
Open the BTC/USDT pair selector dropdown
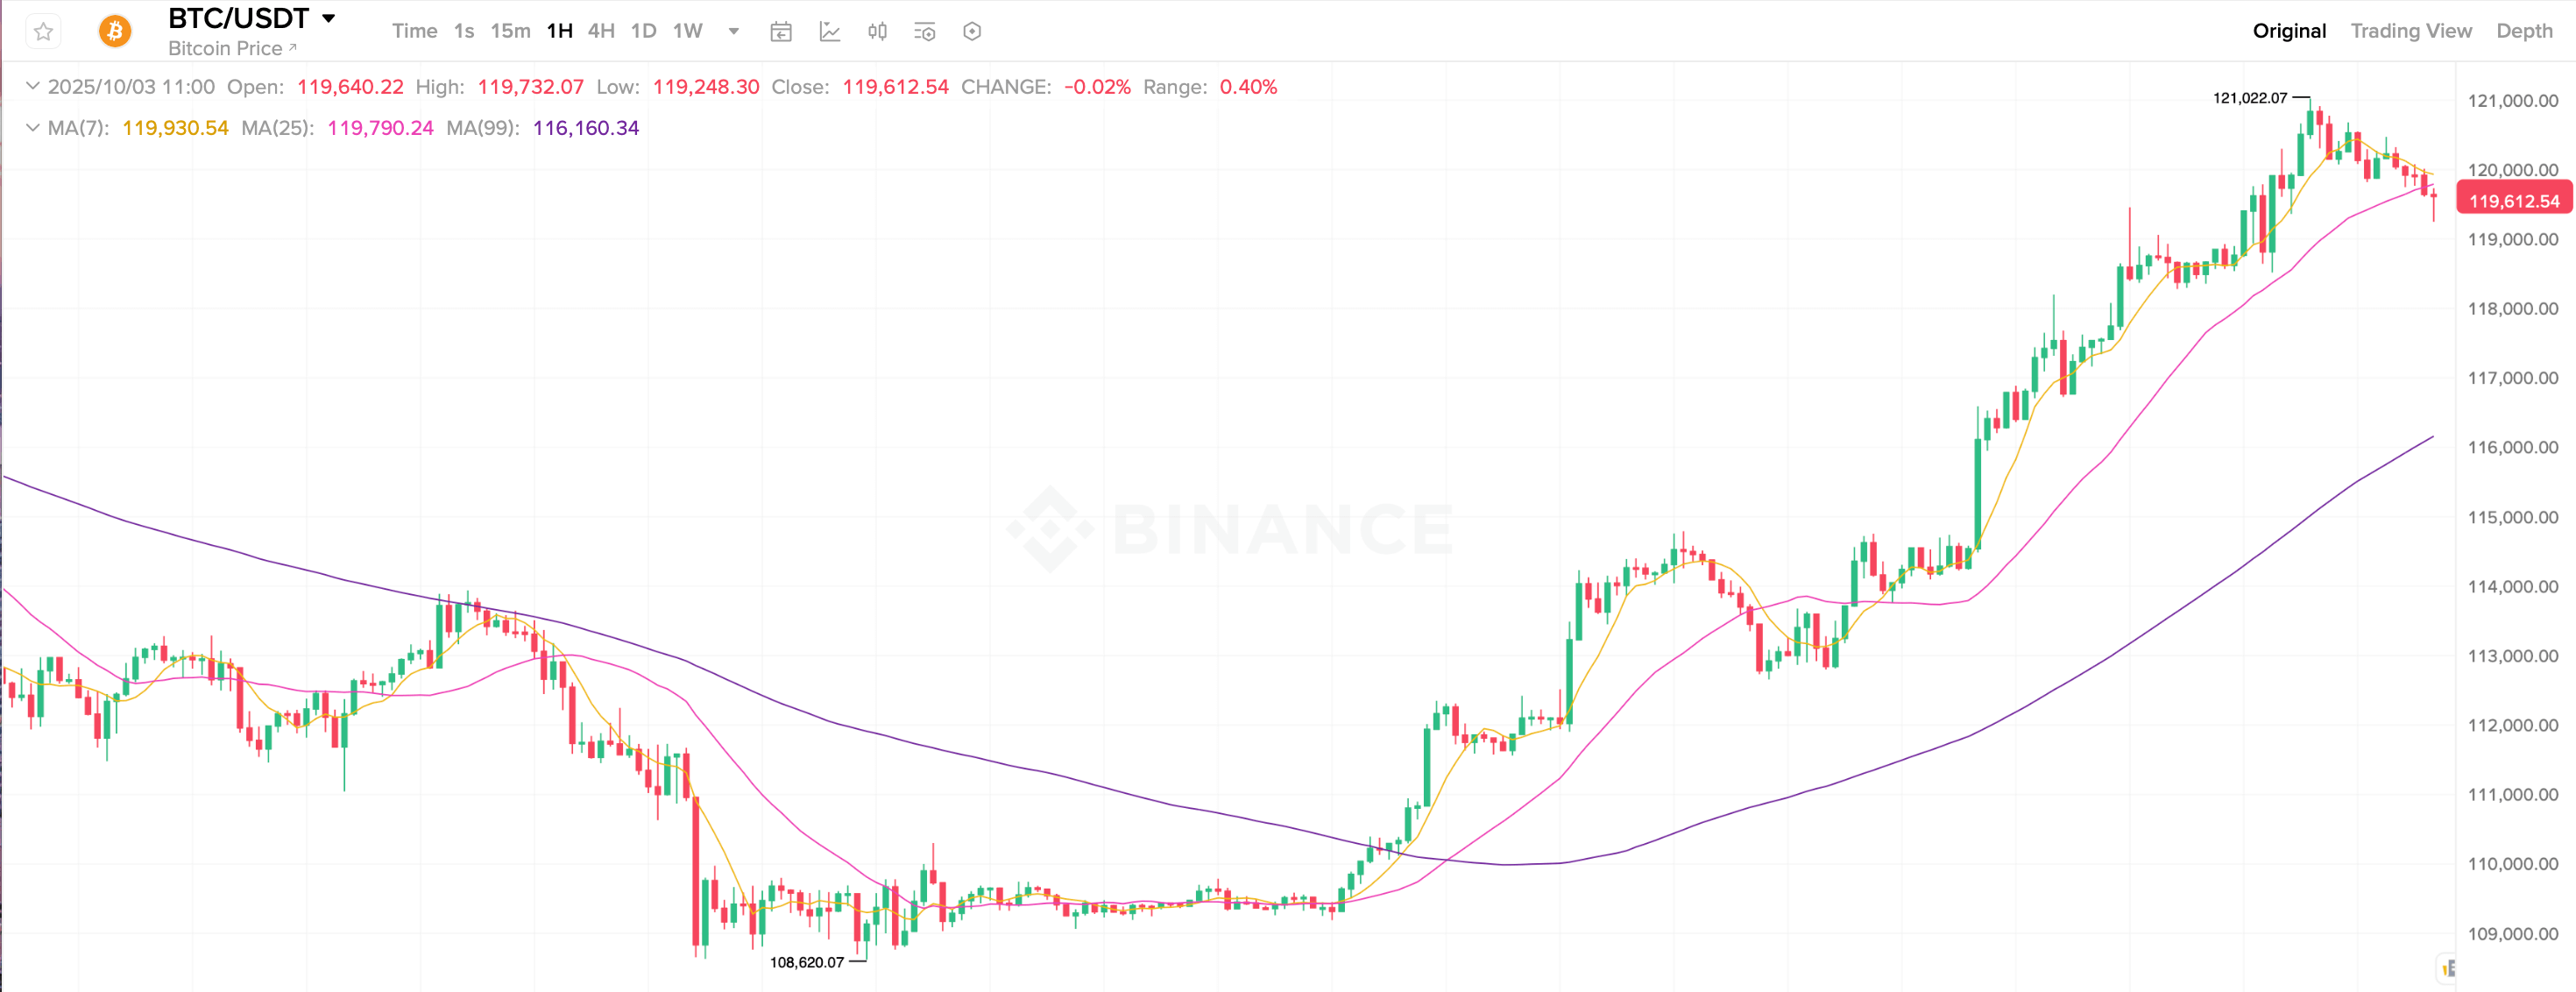click(328, 18)
